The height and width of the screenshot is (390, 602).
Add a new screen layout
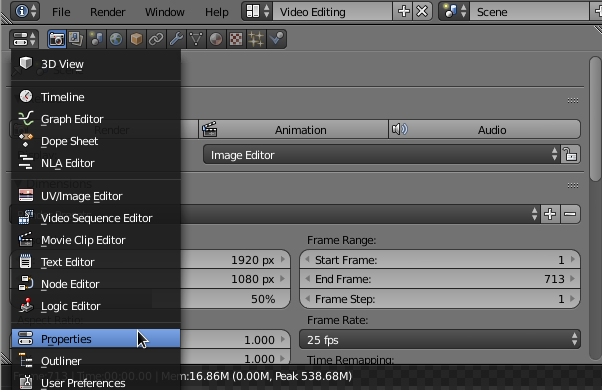point(403,12)
